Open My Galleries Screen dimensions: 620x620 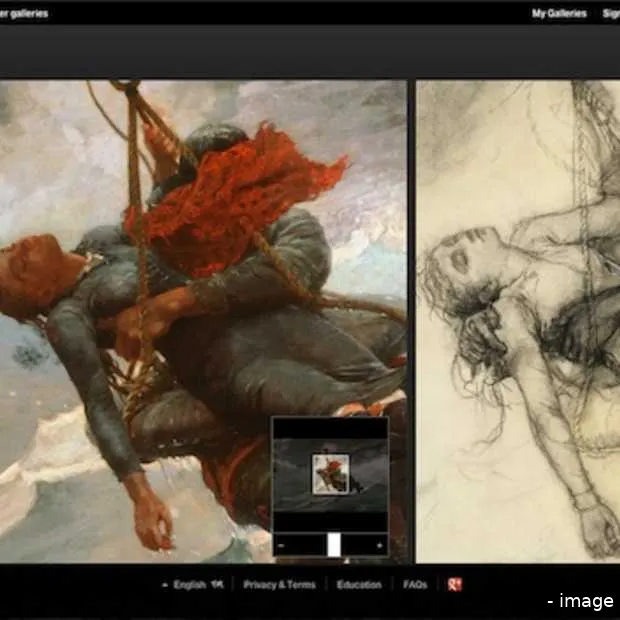559,13
